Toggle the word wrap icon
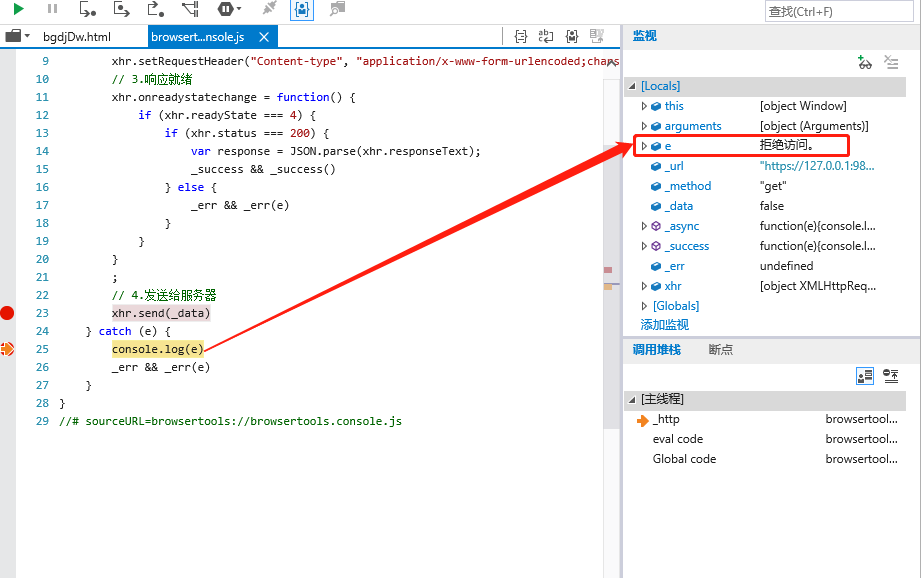 [x=546, y=36]
